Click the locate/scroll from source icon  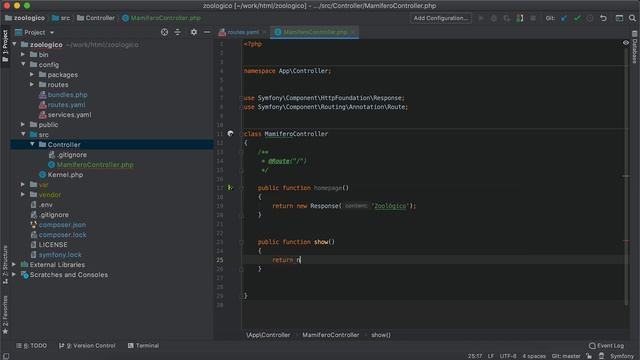[x=164, y=32]
